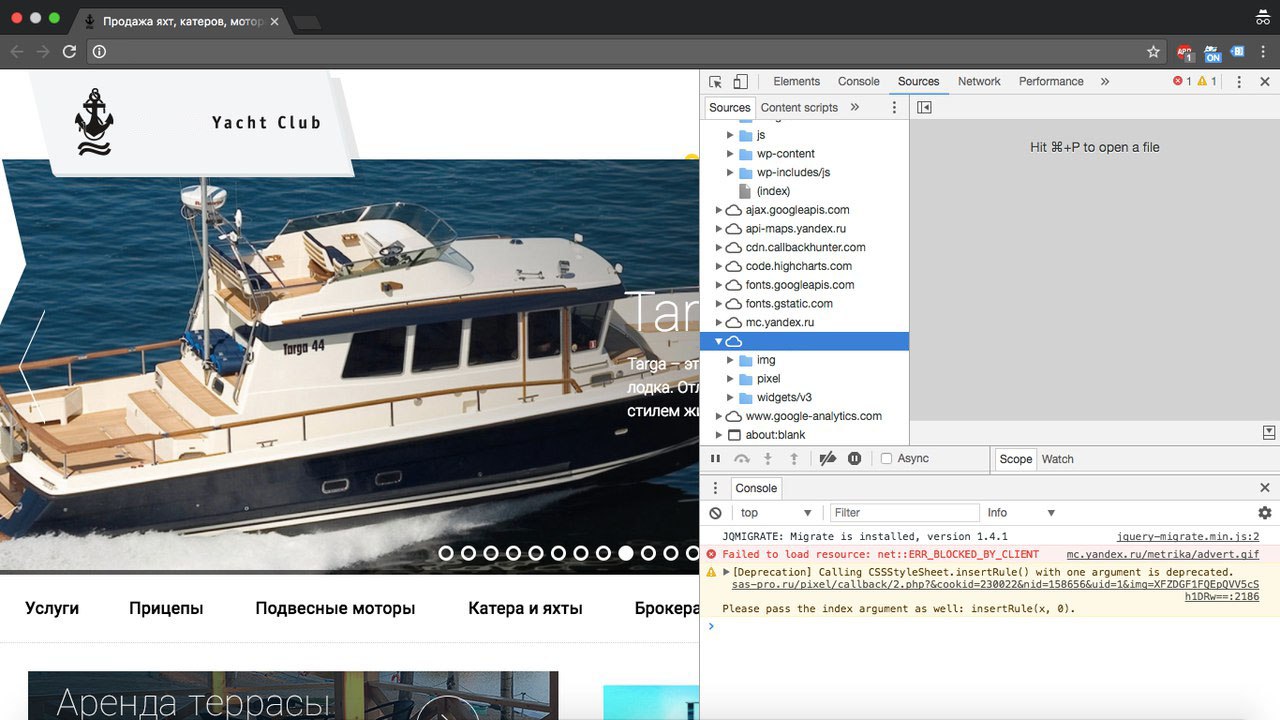Select the Console drawer tab
This screenshot has height=720, width=1280.
756,488
